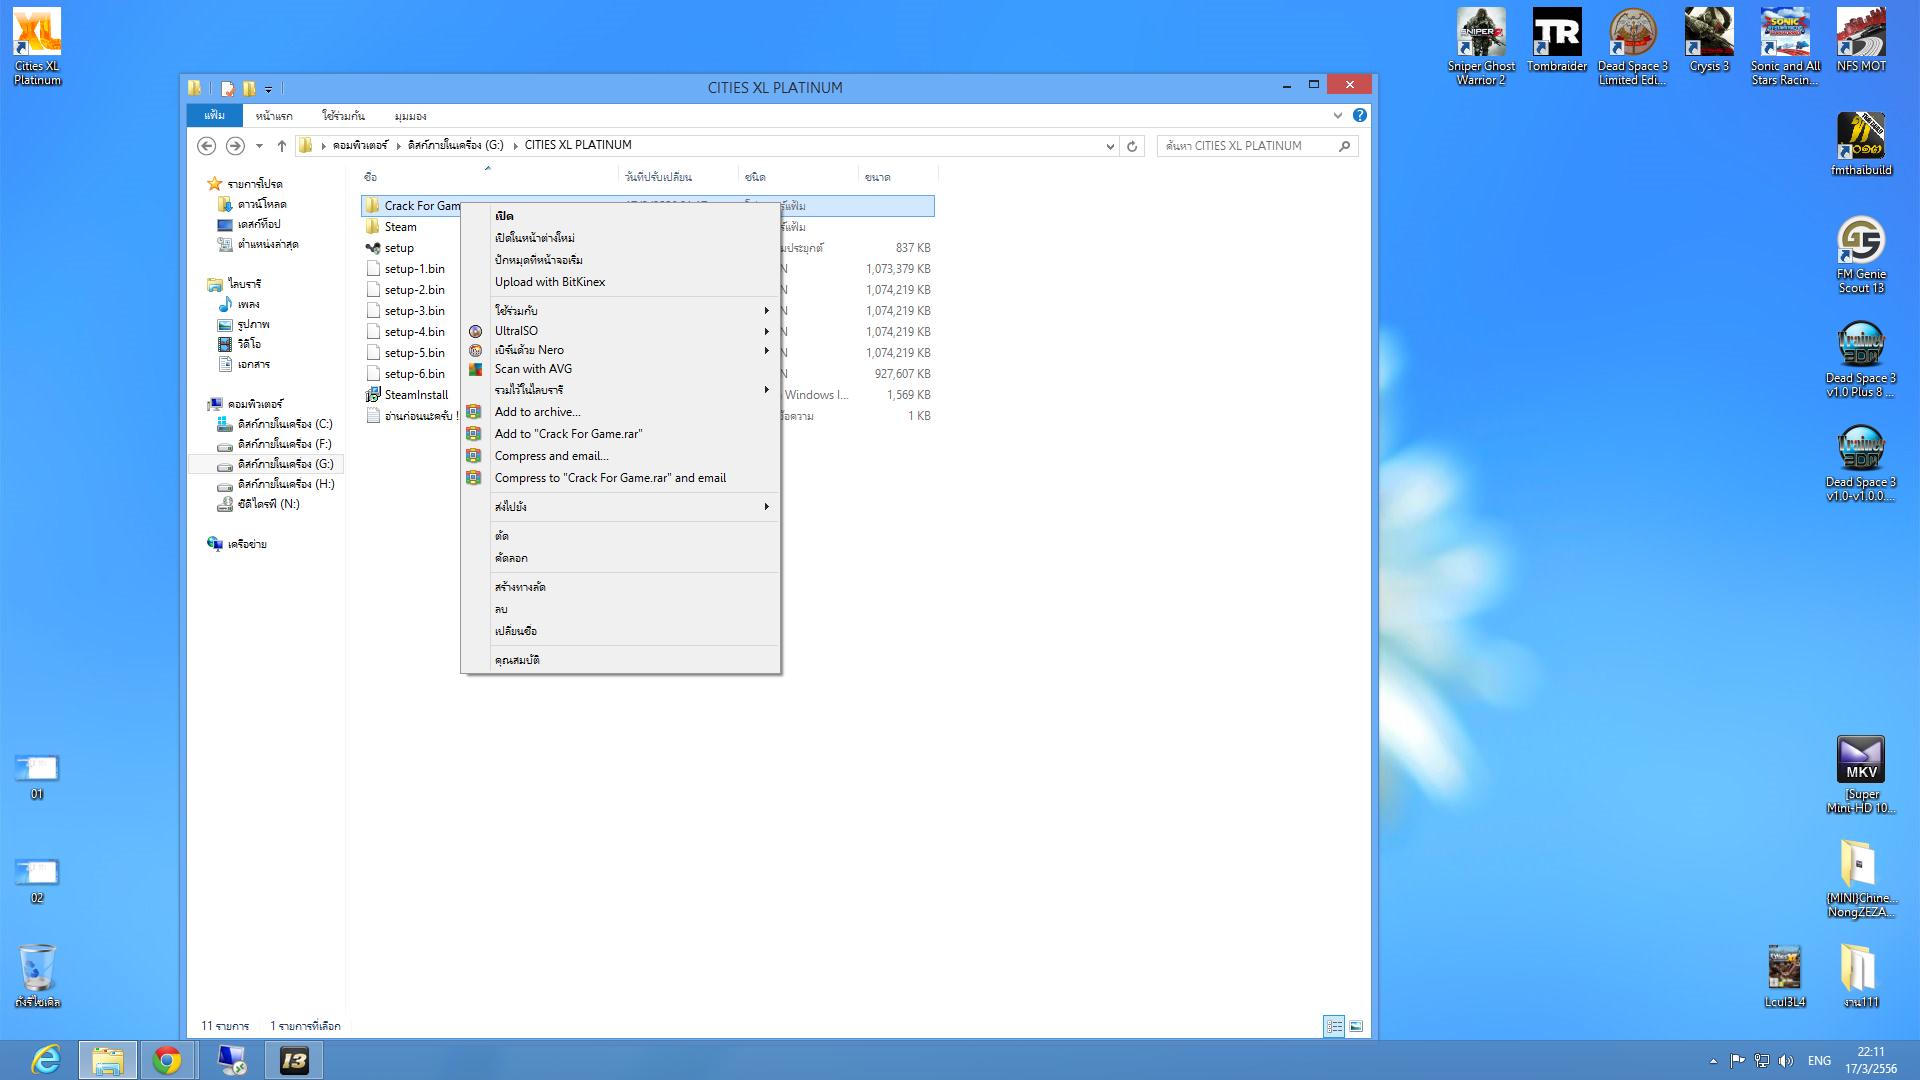
Task: Go up one folder level arrow
Action: [282, 146]
